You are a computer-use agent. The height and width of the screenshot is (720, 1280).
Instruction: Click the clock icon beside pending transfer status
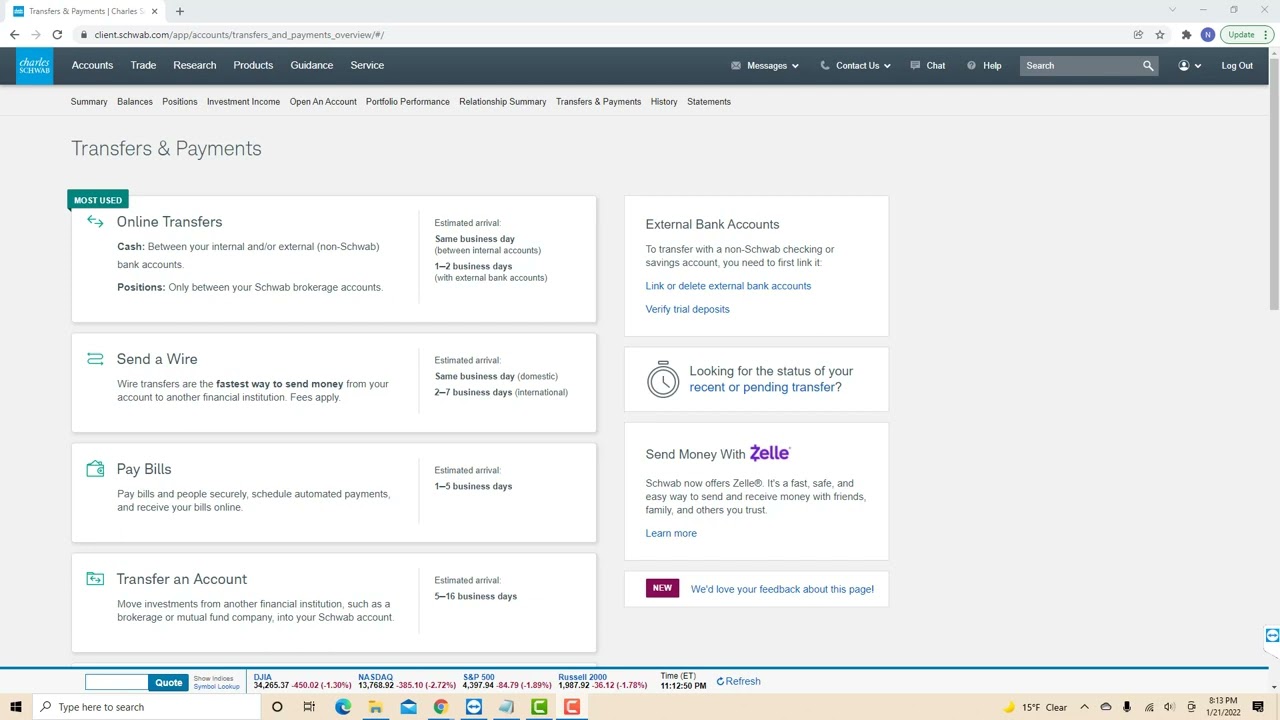(x=663, y=379)
